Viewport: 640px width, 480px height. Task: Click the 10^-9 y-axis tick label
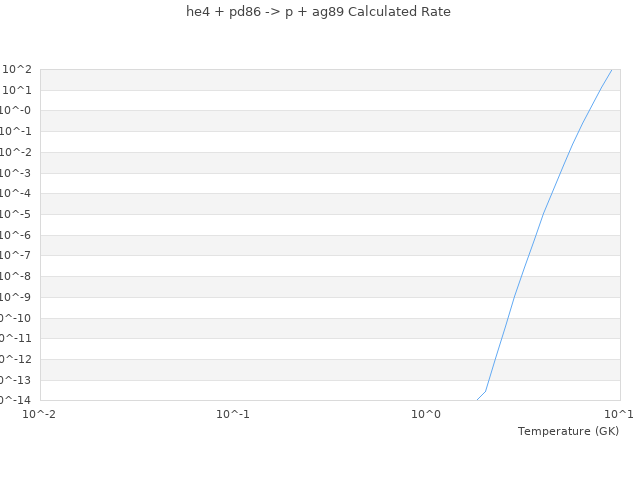coord(17,297)
